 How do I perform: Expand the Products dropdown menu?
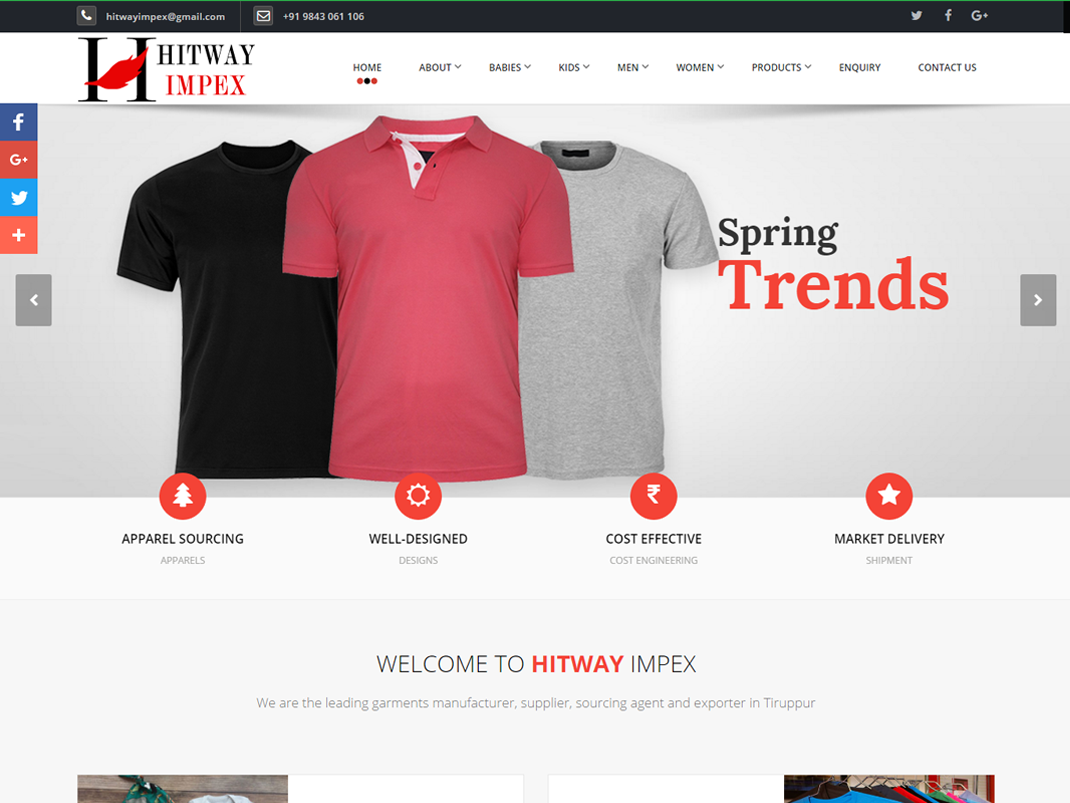[781, 68]
